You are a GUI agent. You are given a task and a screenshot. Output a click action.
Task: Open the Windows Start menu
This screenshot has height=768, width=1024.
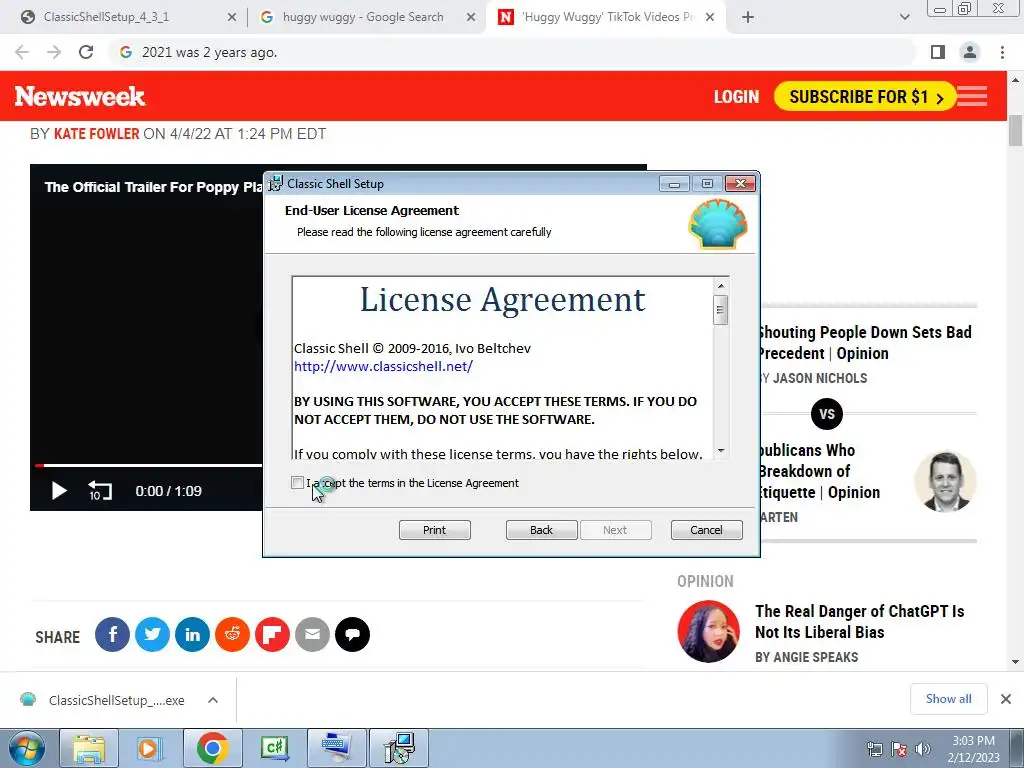(x=26, y=748)
